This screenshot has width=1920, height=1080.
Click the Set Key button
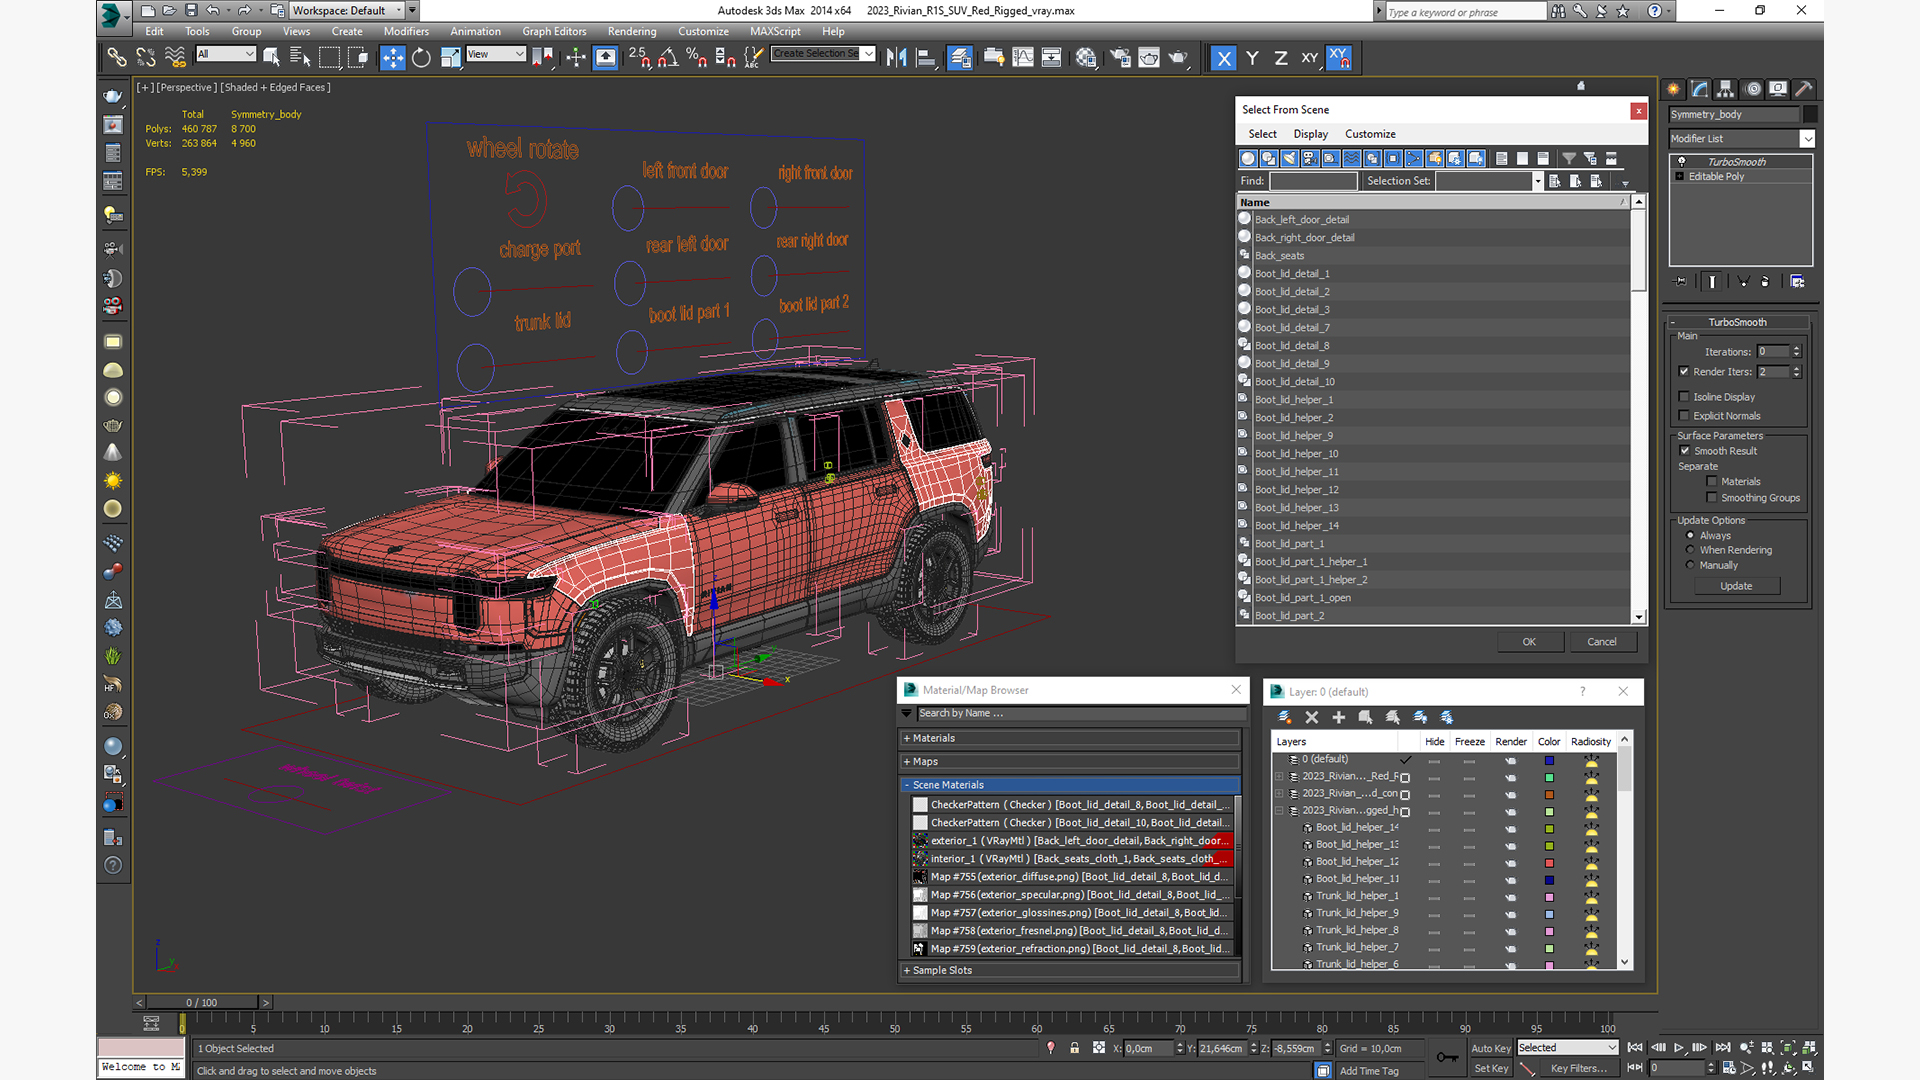pyautogui.click(x=1491, y=1068)
